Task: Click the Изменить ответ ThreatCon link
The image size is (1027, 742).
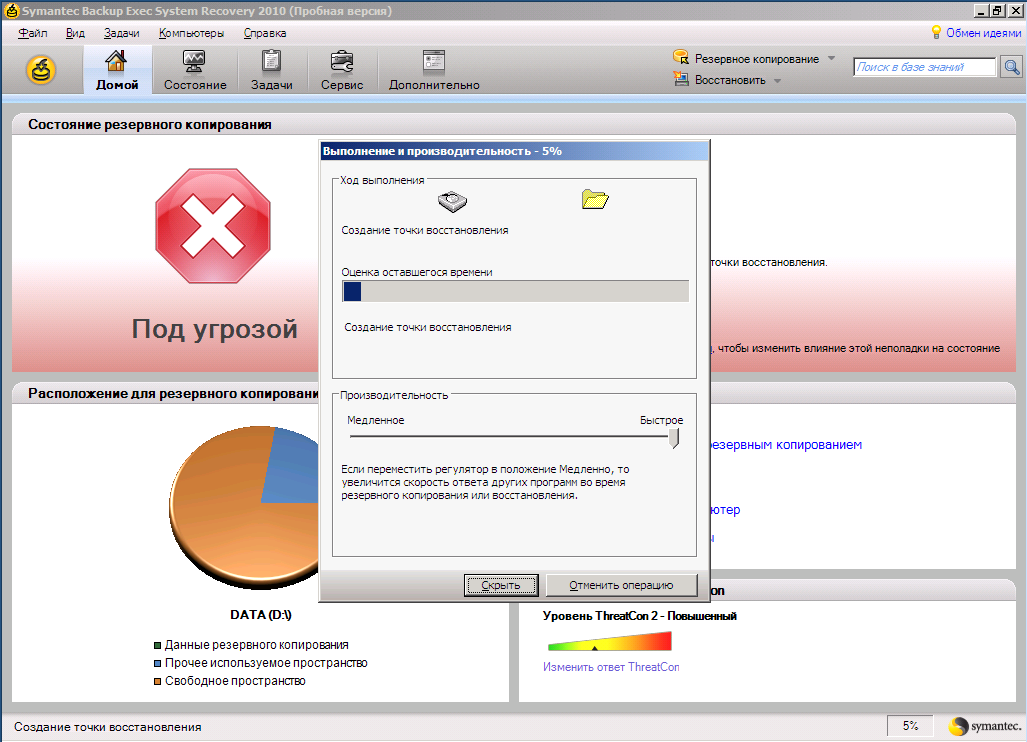Action: [x=610, y=667]
